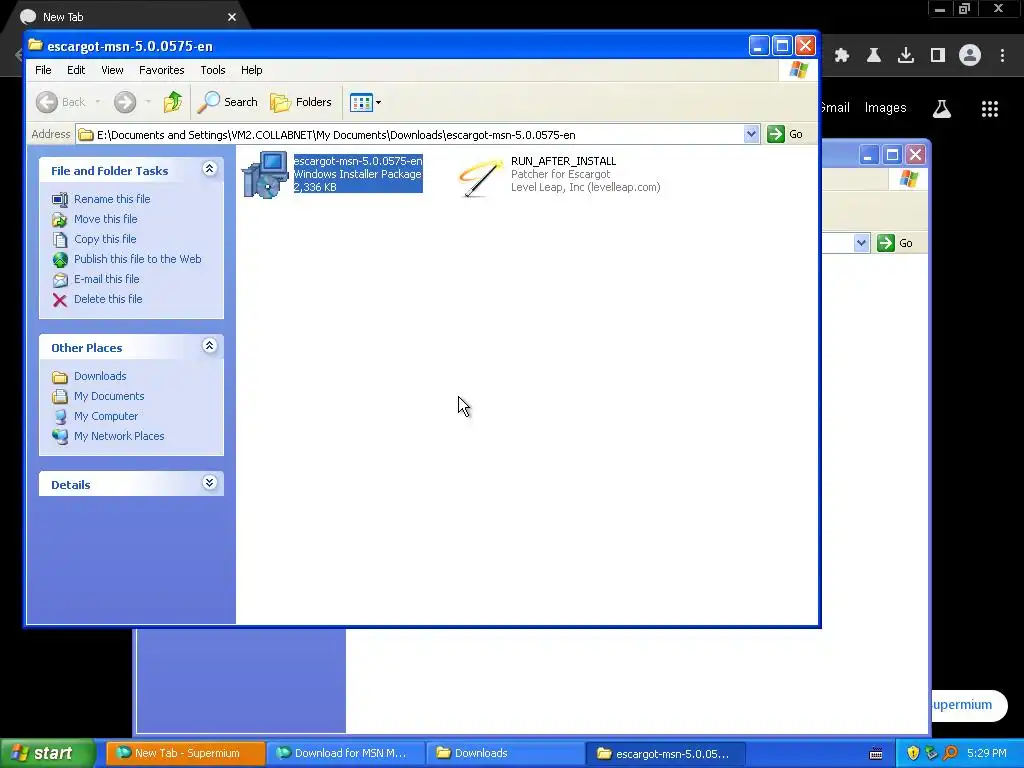The width and height of the screenshot is (1024, 768).
Task: Click the Forward arrow toolbar icon
Action: click(x=125, y=102)
